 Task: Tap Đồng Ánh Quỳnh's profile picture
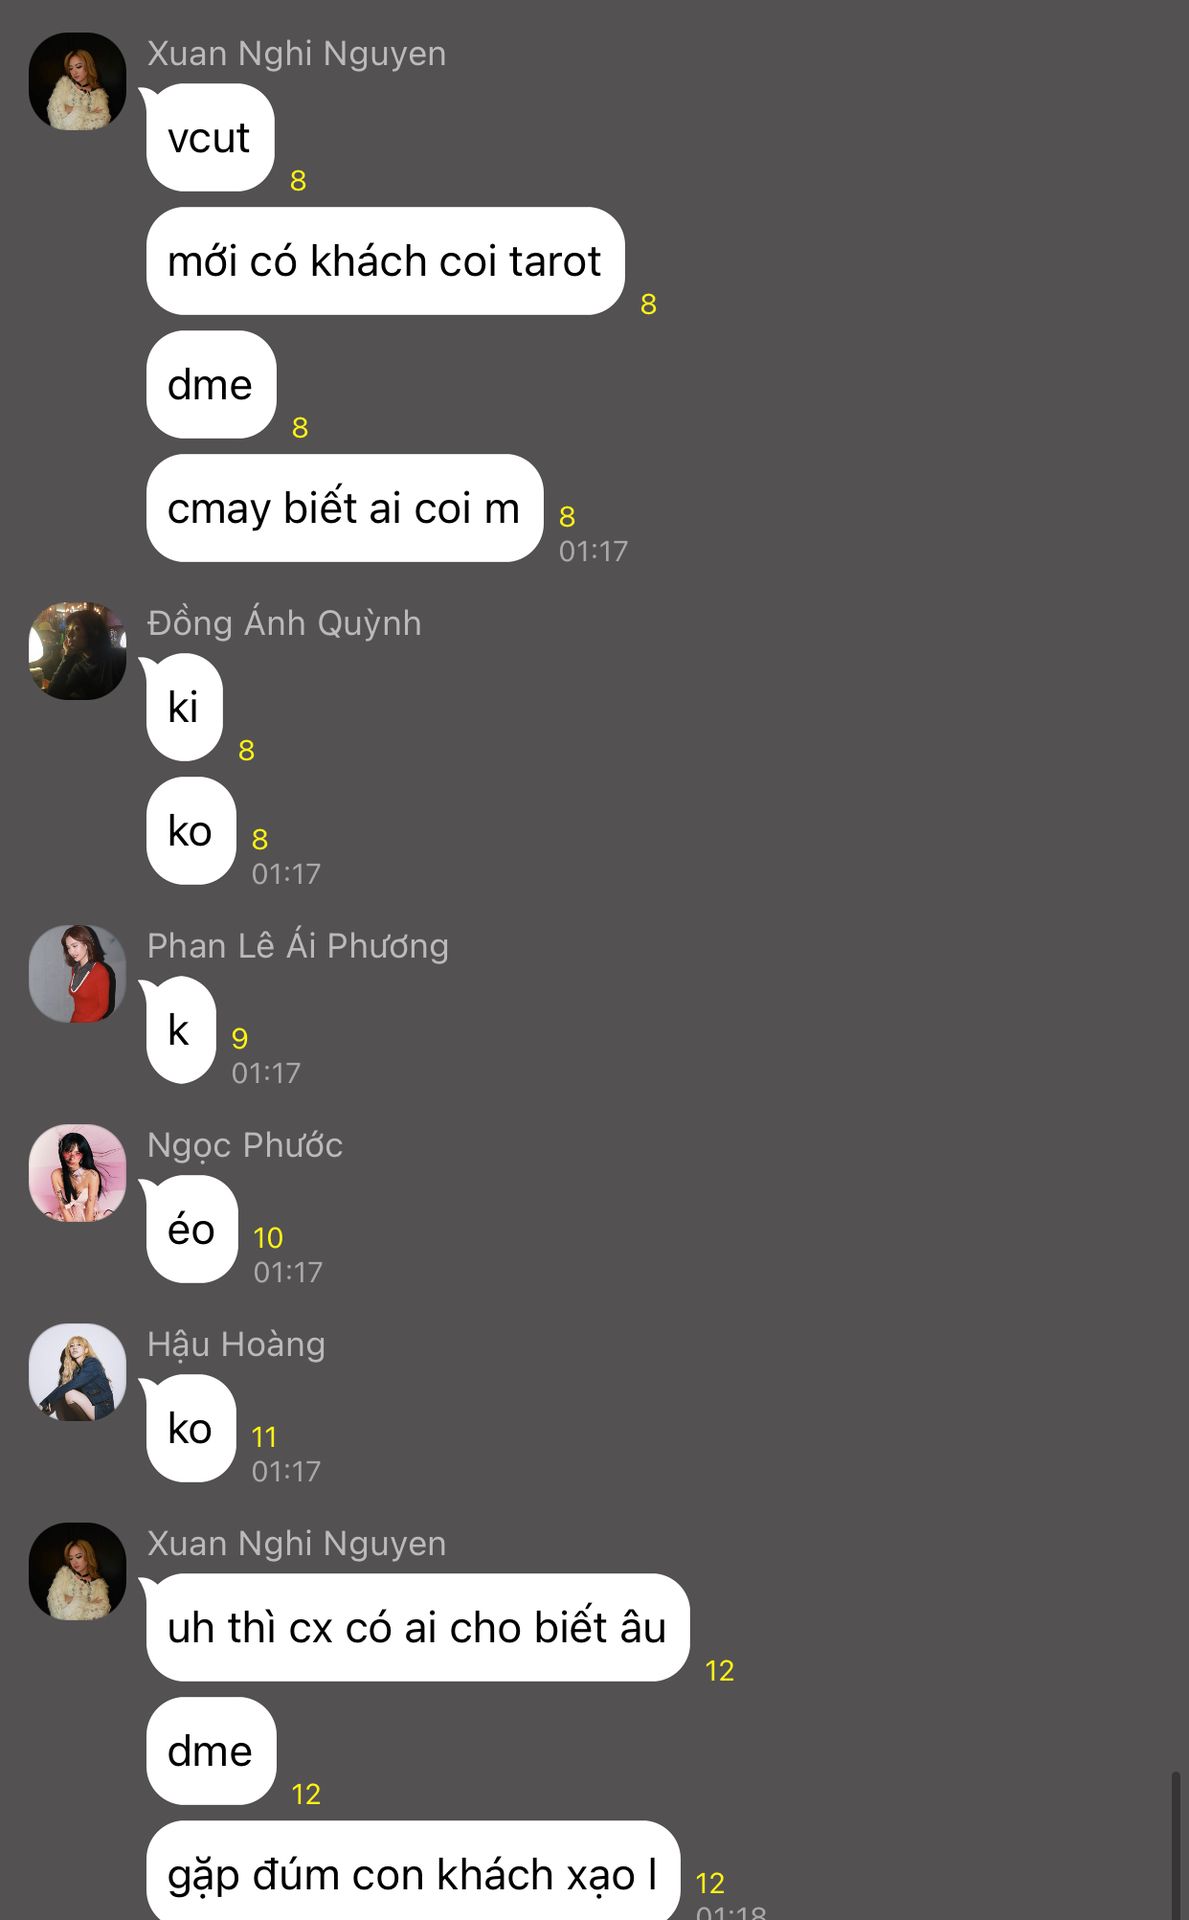pyautogui.click(x=77, y=651)
